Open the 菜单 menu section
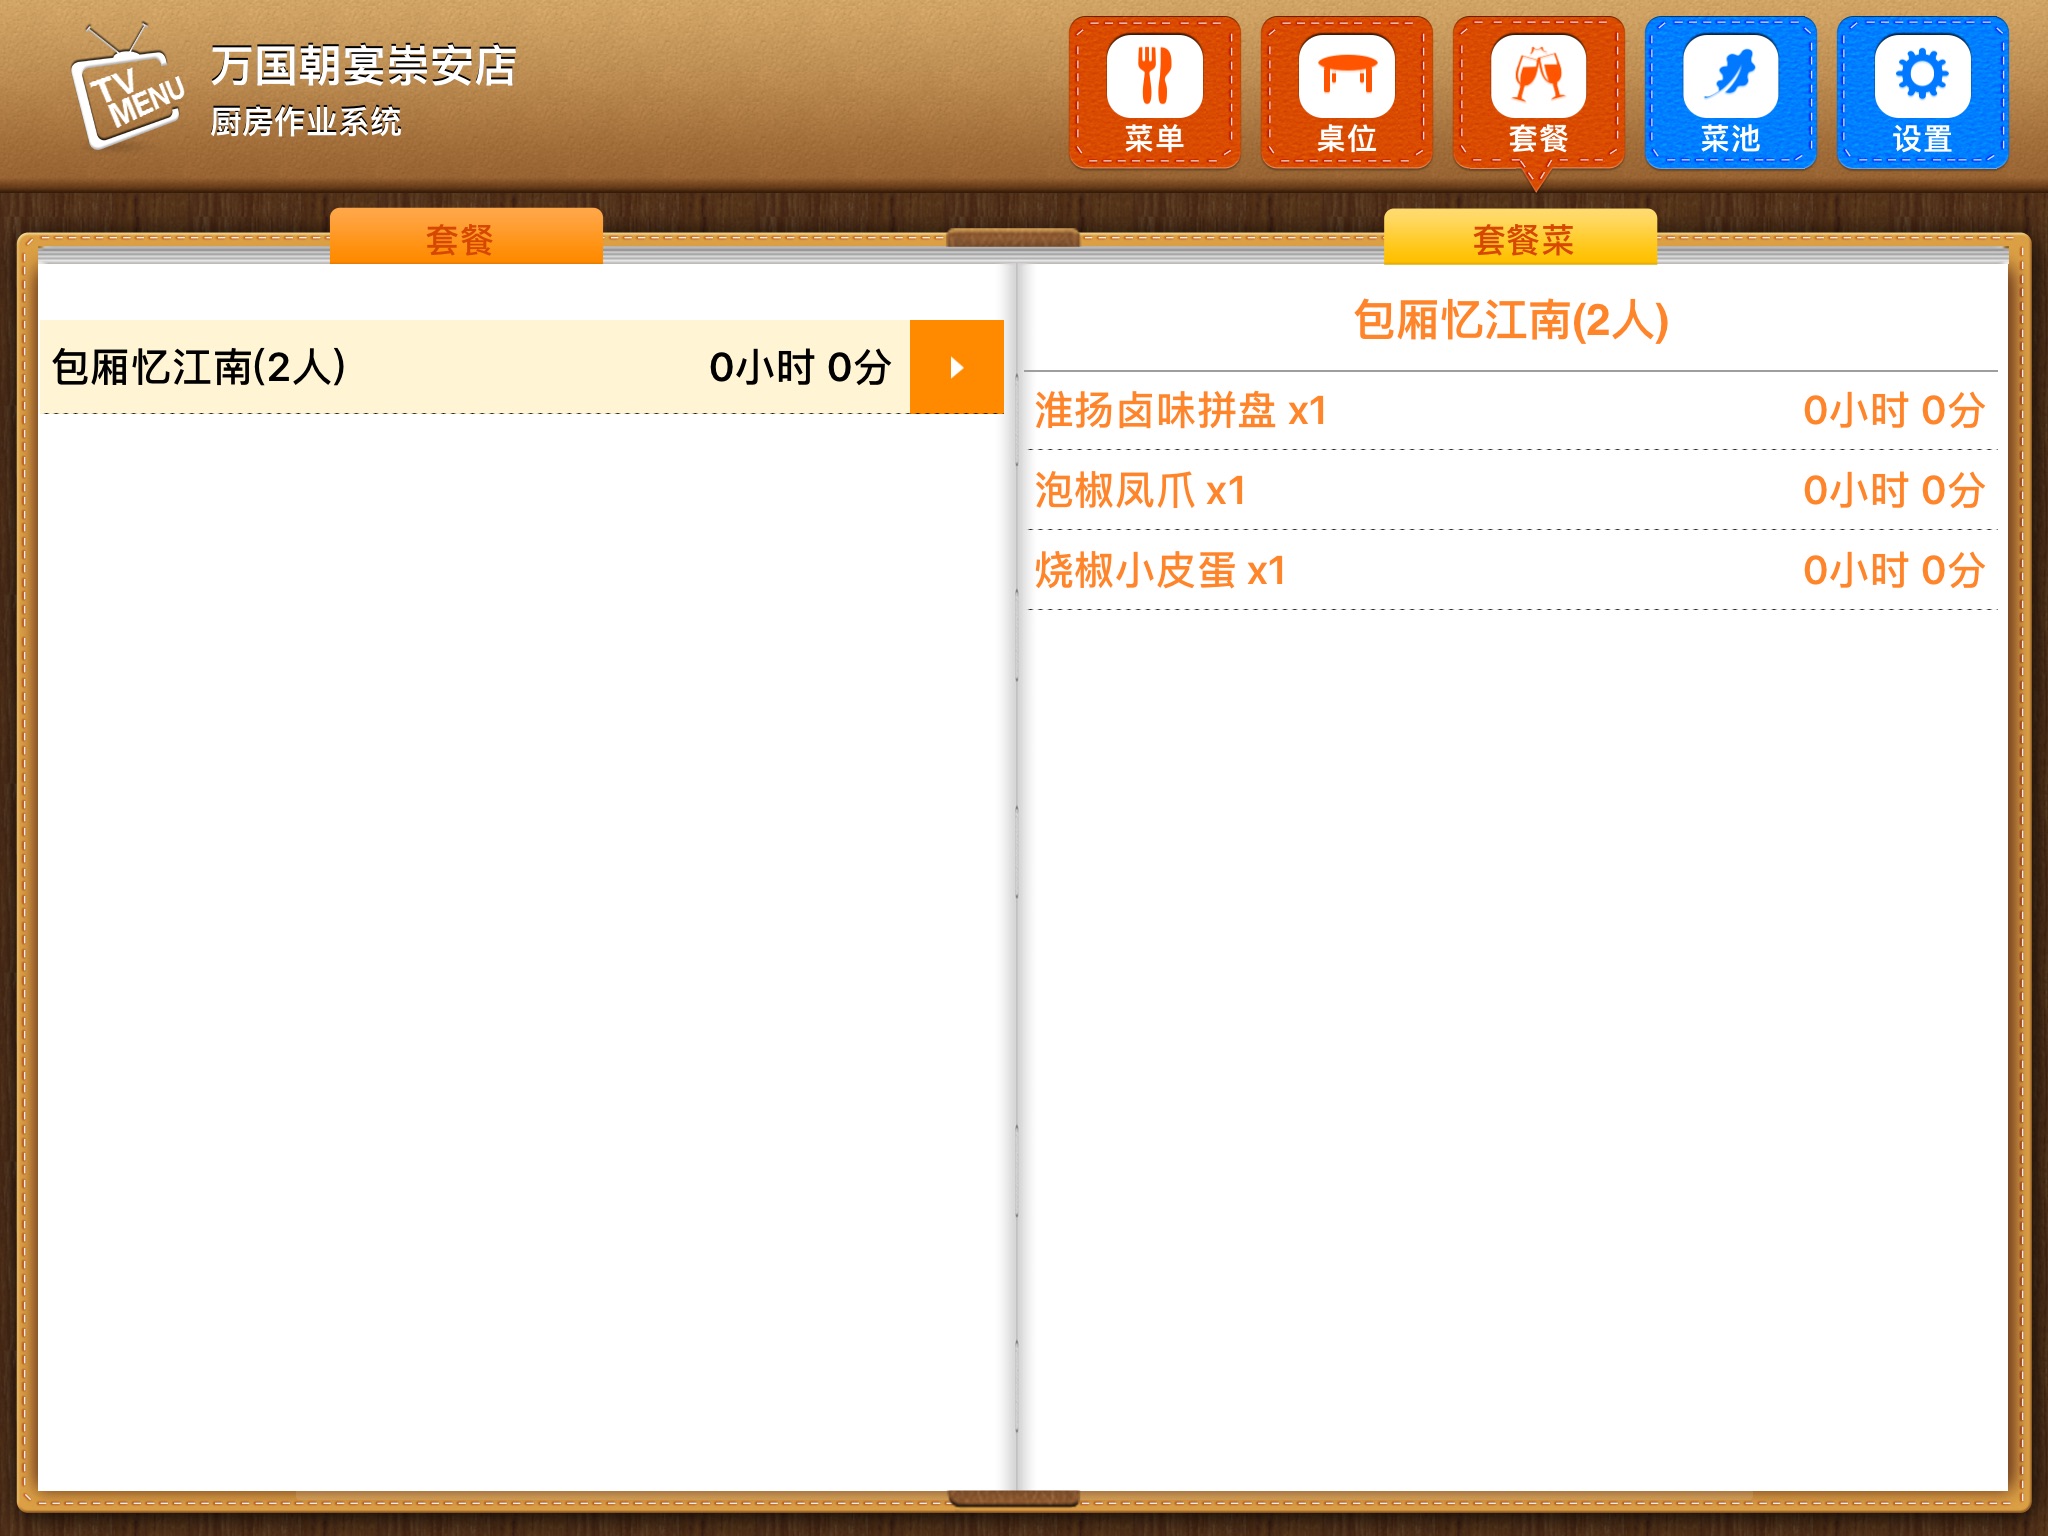The image size is (2048, 1536). coord(1155,93)
